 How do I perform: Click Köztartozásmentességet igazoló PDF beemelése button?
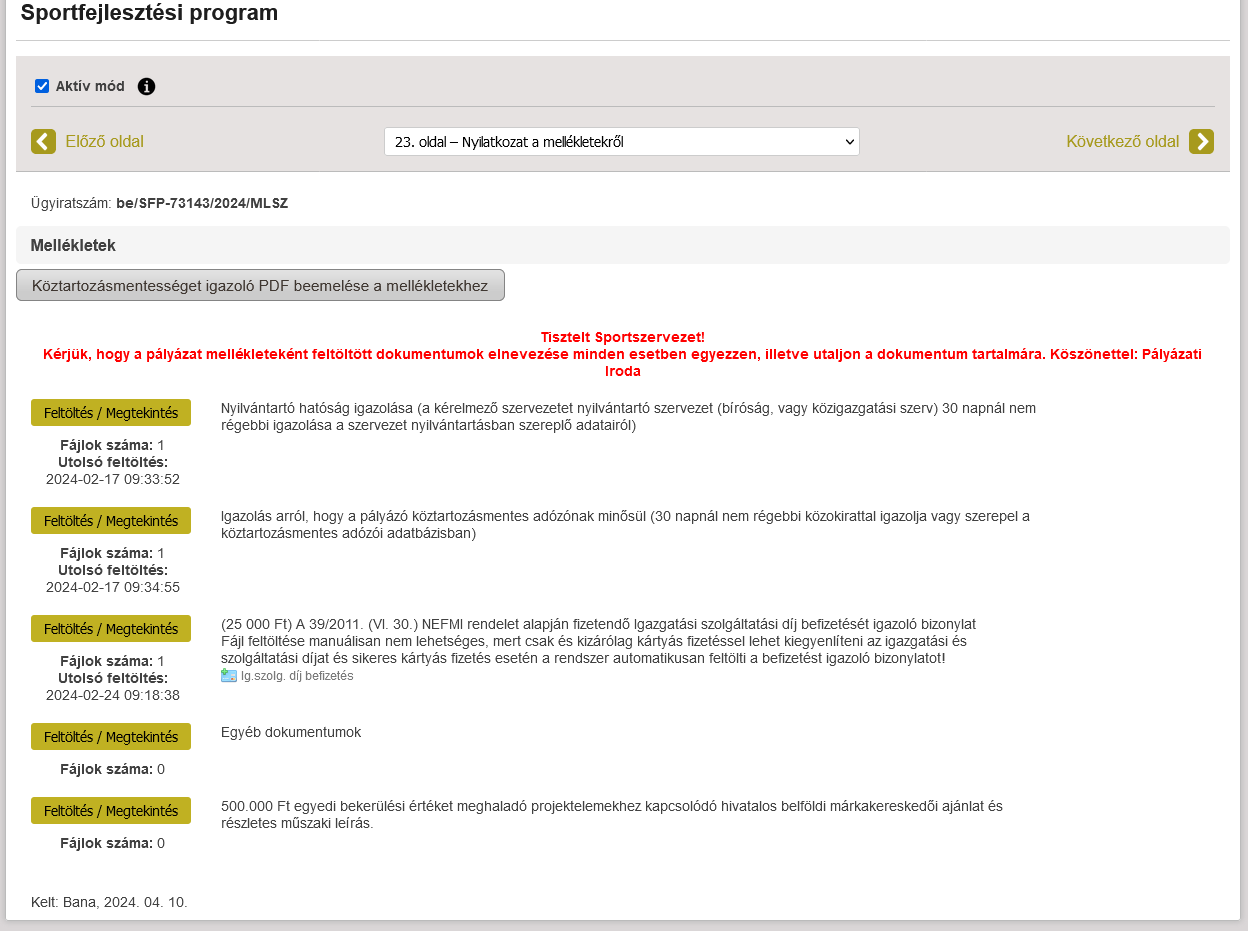click(x=260, y=285)
